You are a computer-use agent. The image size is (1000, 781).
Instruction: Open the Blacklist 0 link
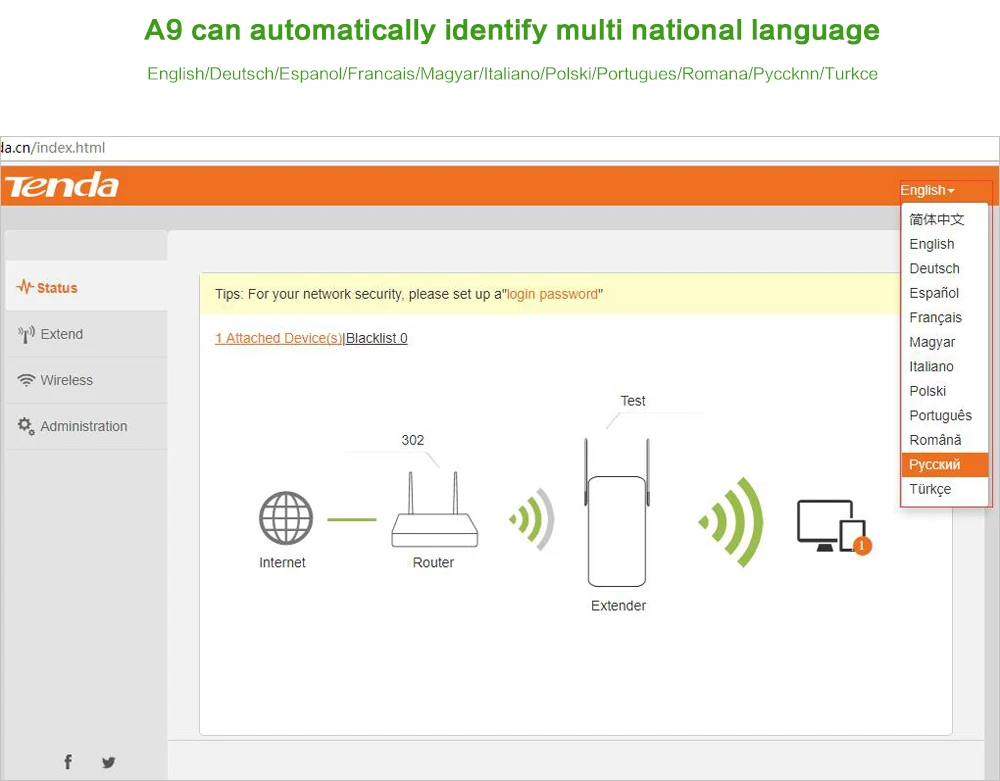click(x=377, y=338)
